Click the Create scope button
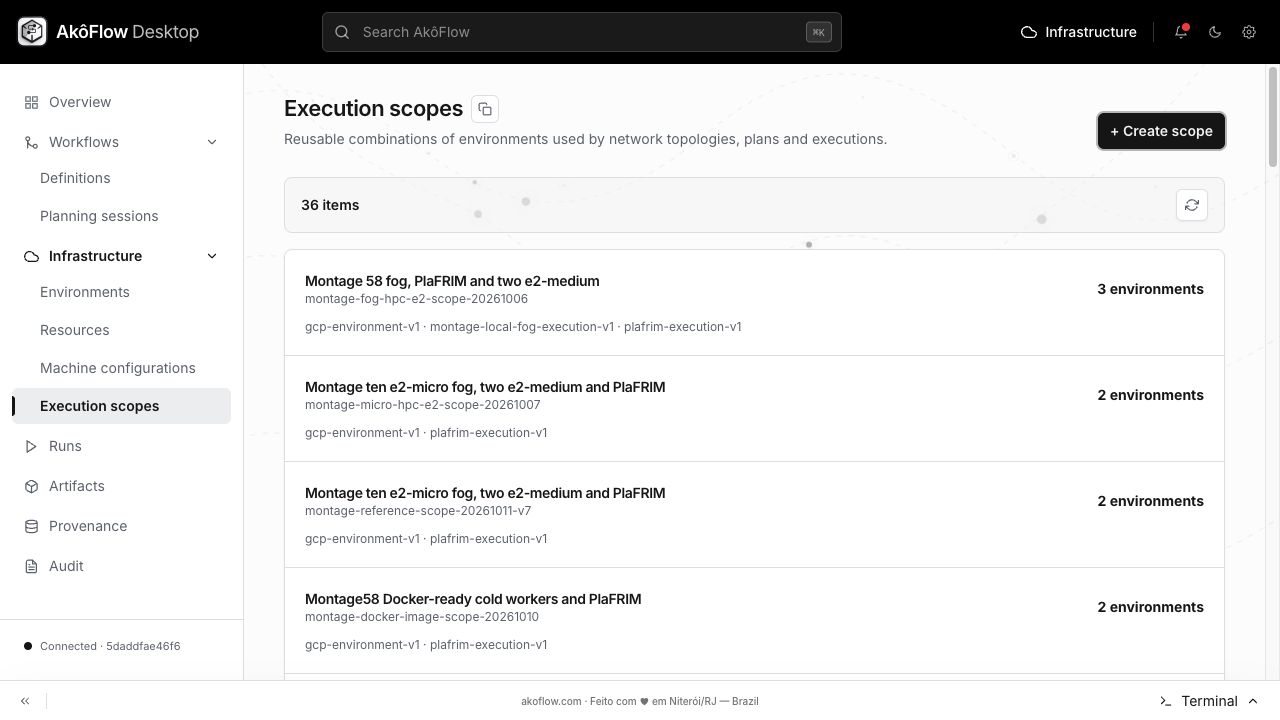The width and height of the screenshot is (1280, 720). 1161,131
